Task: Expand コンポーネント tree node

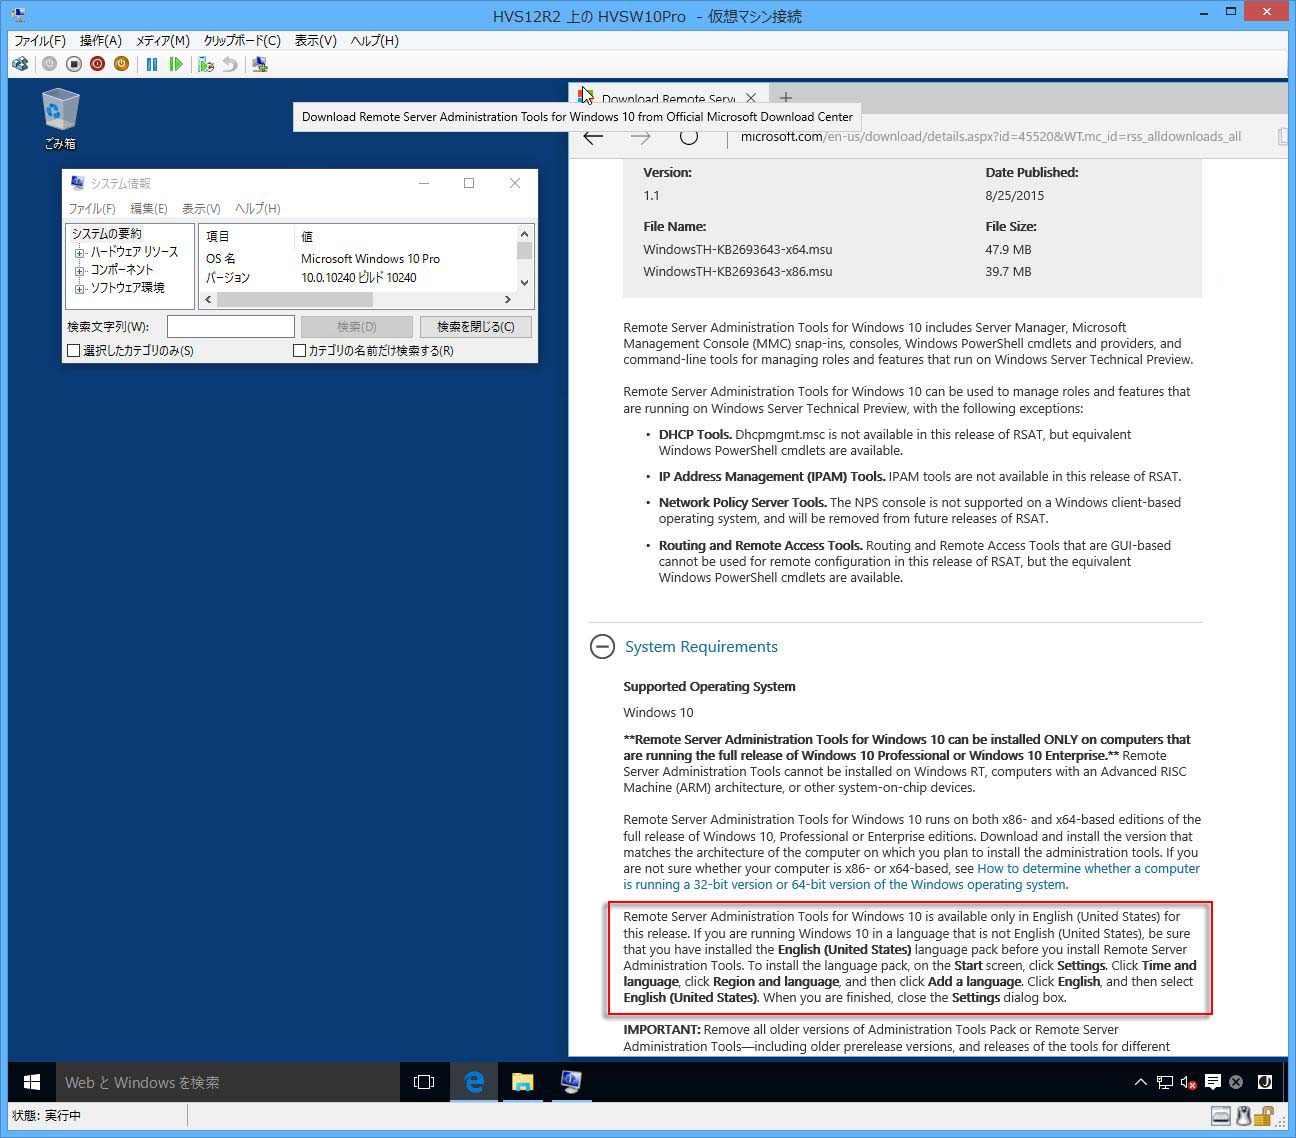Action: pos(79,271)
